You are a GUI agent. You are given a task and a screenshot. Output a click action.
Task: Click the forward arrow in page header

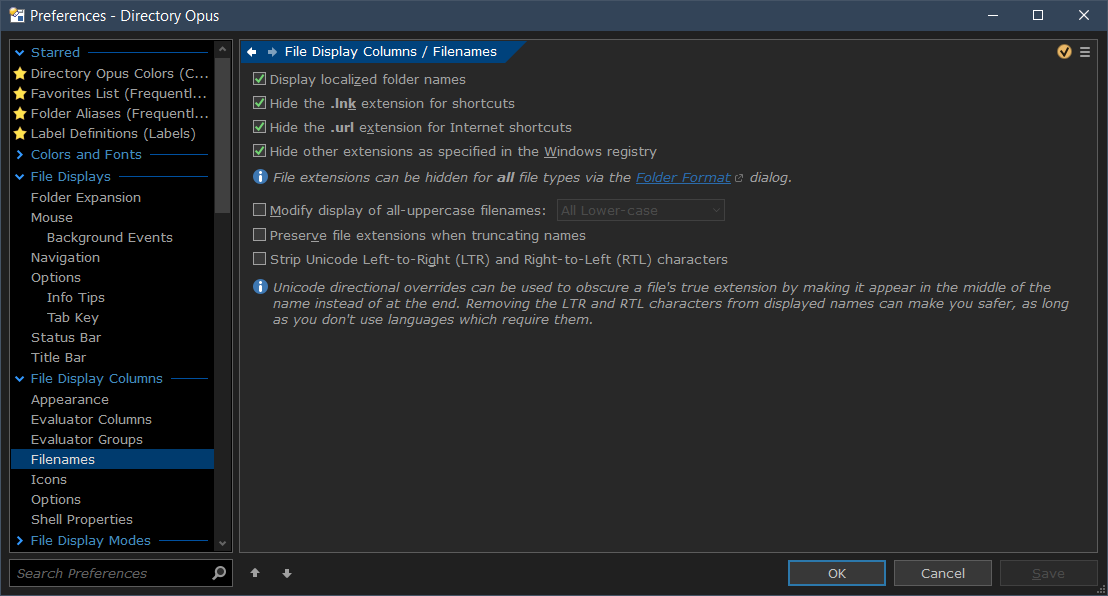pos(272,52)
